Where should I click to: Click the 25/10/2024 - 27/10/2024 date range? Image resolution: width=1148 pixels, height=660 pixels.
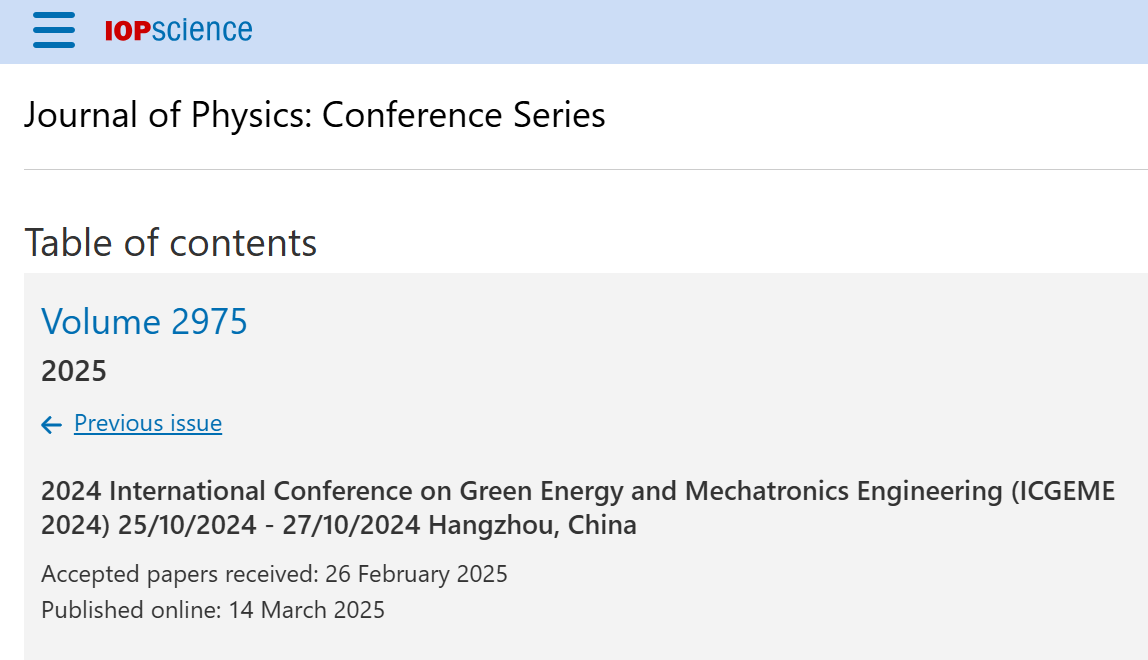[x=269, y=525]
